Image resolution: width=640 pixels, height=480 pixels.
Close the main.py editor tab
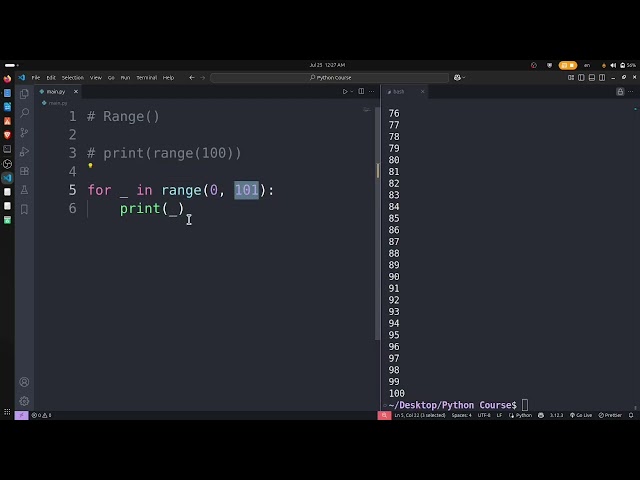pyautogui.click(x=76, y=91)
